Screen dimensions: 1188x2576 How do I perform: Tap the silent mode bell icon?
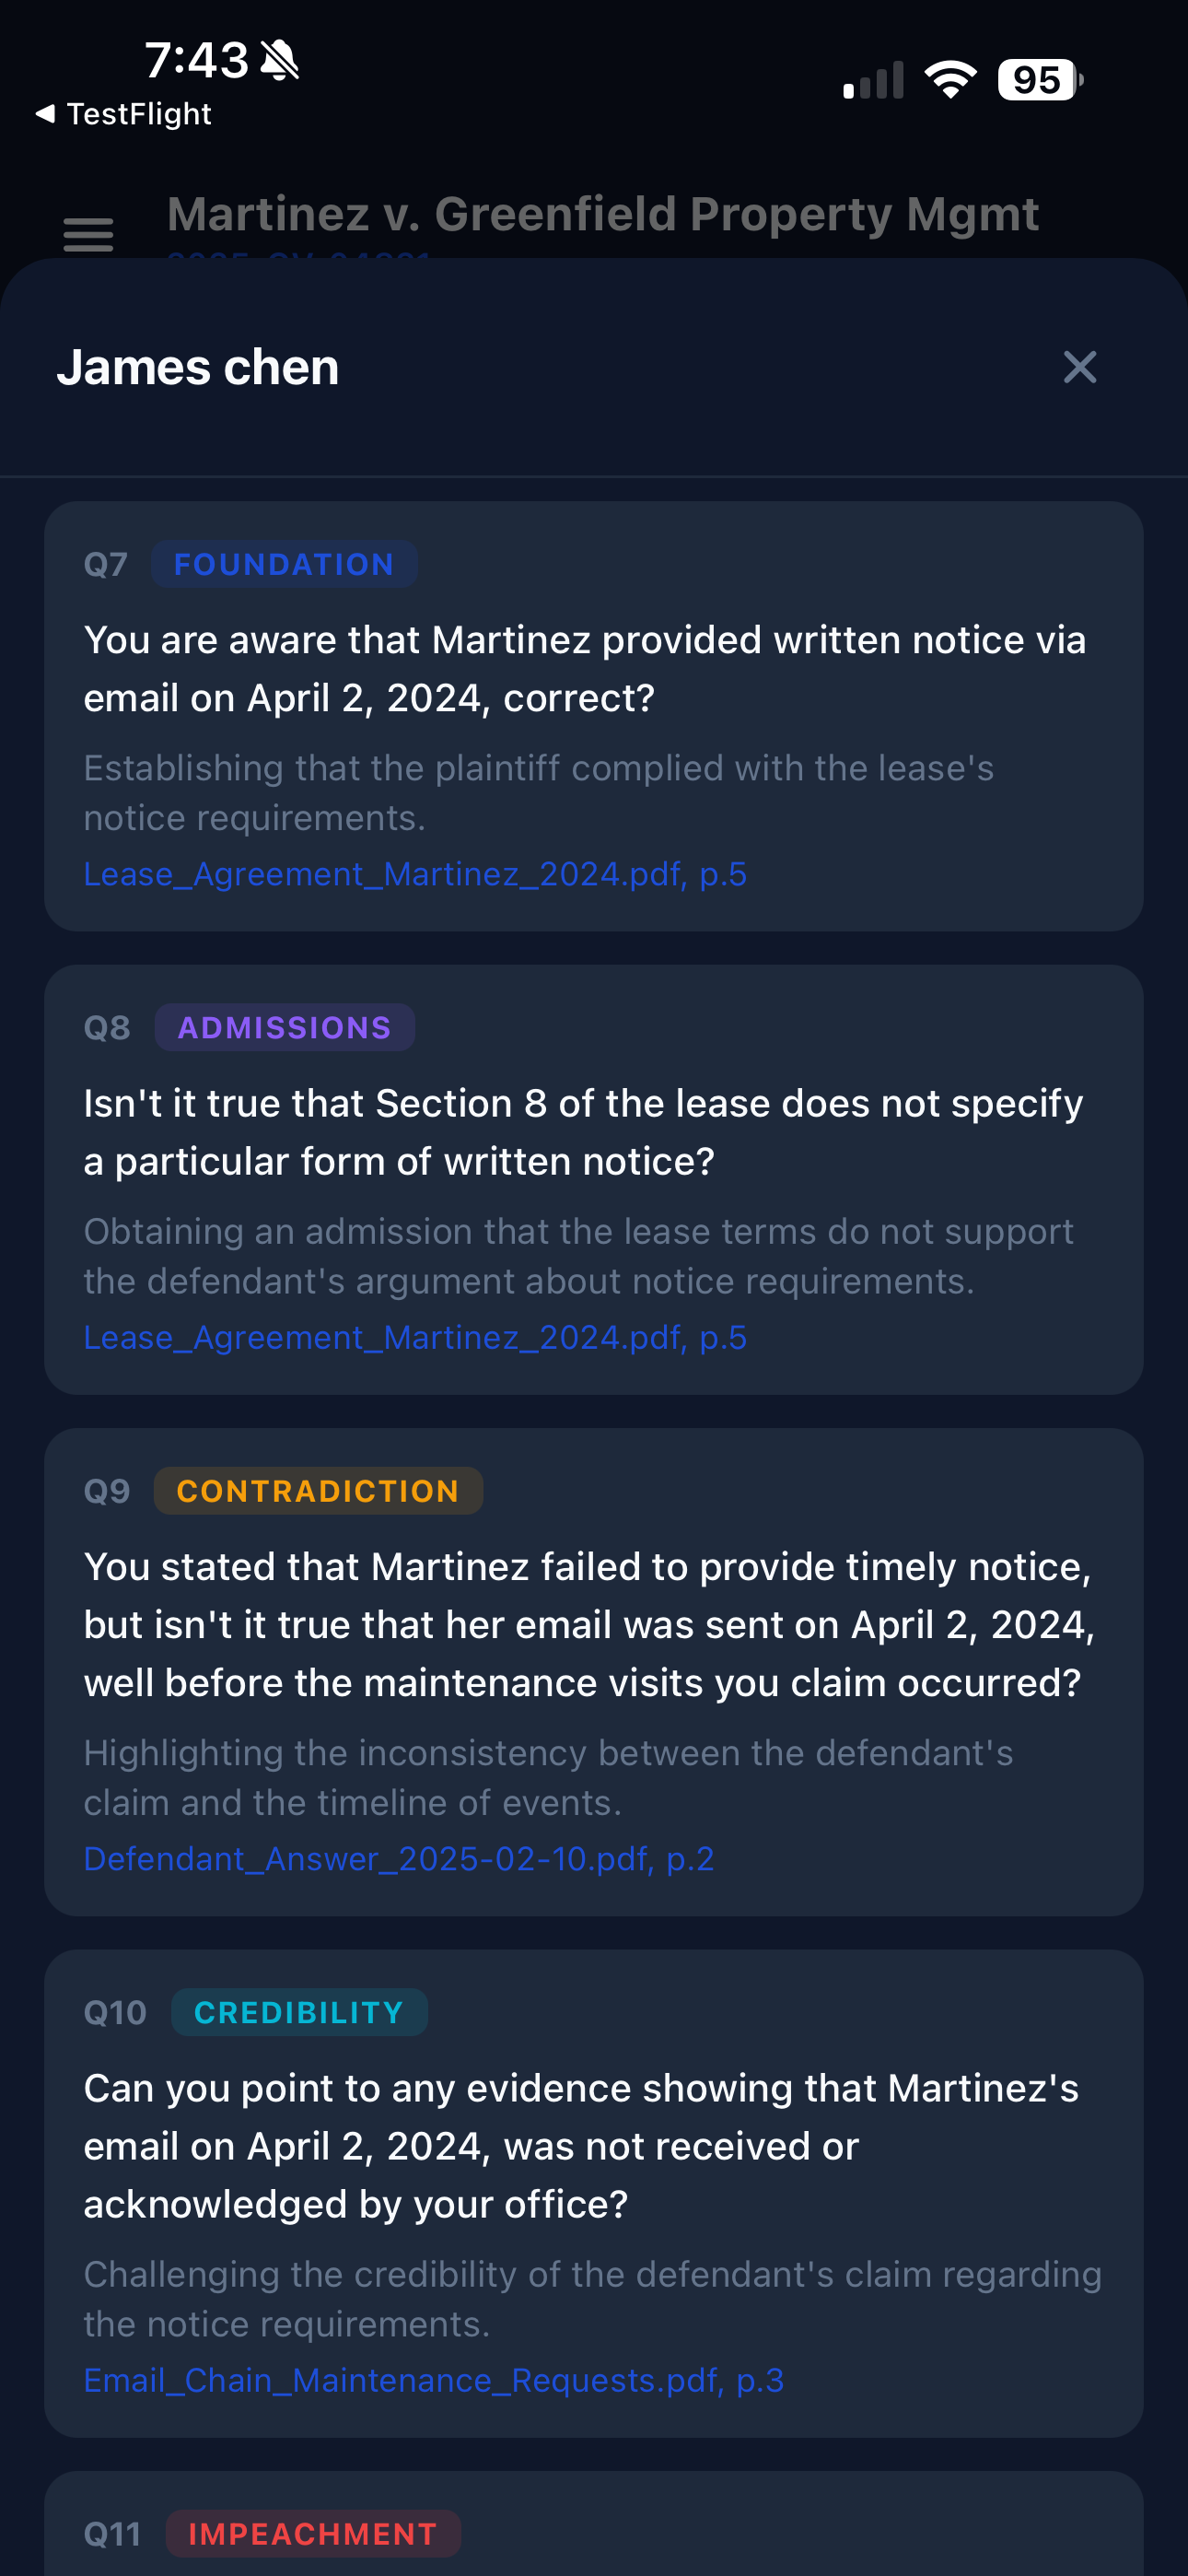pyautogui.click(x=279, y=60)
